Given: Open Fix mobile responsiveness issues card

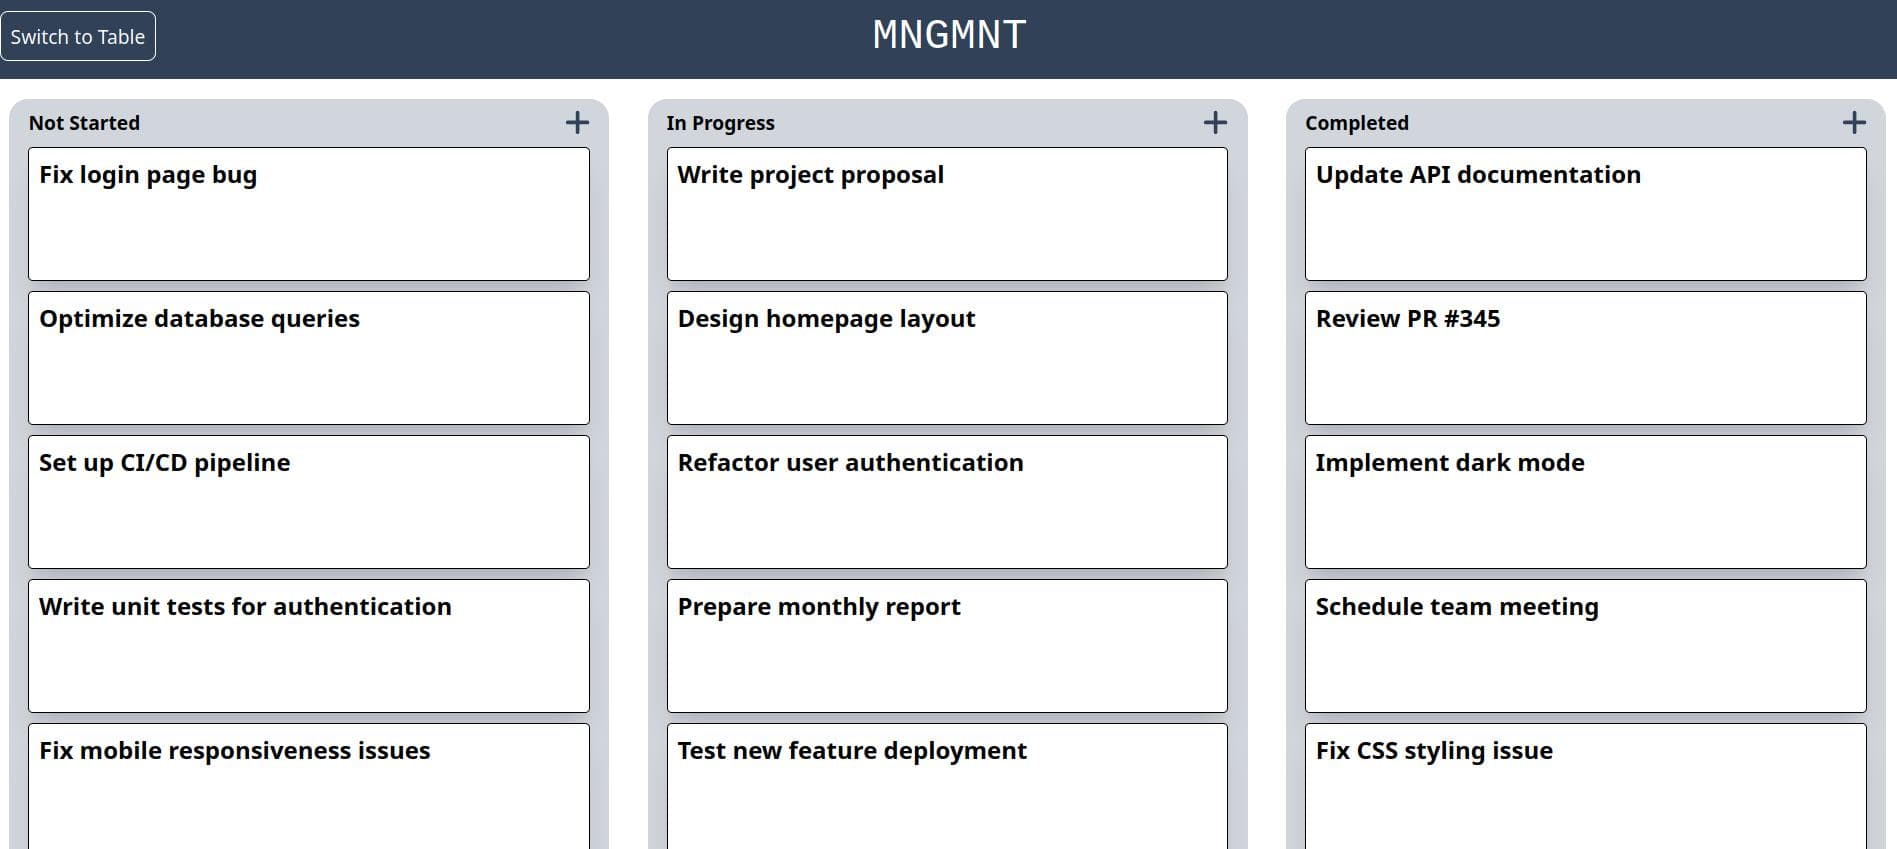Looking at the screenshot, I should click(x=309, y=786).
